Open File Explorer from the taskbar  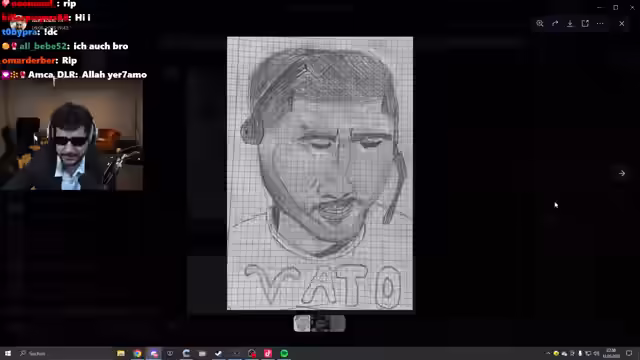tap(121, 353)
